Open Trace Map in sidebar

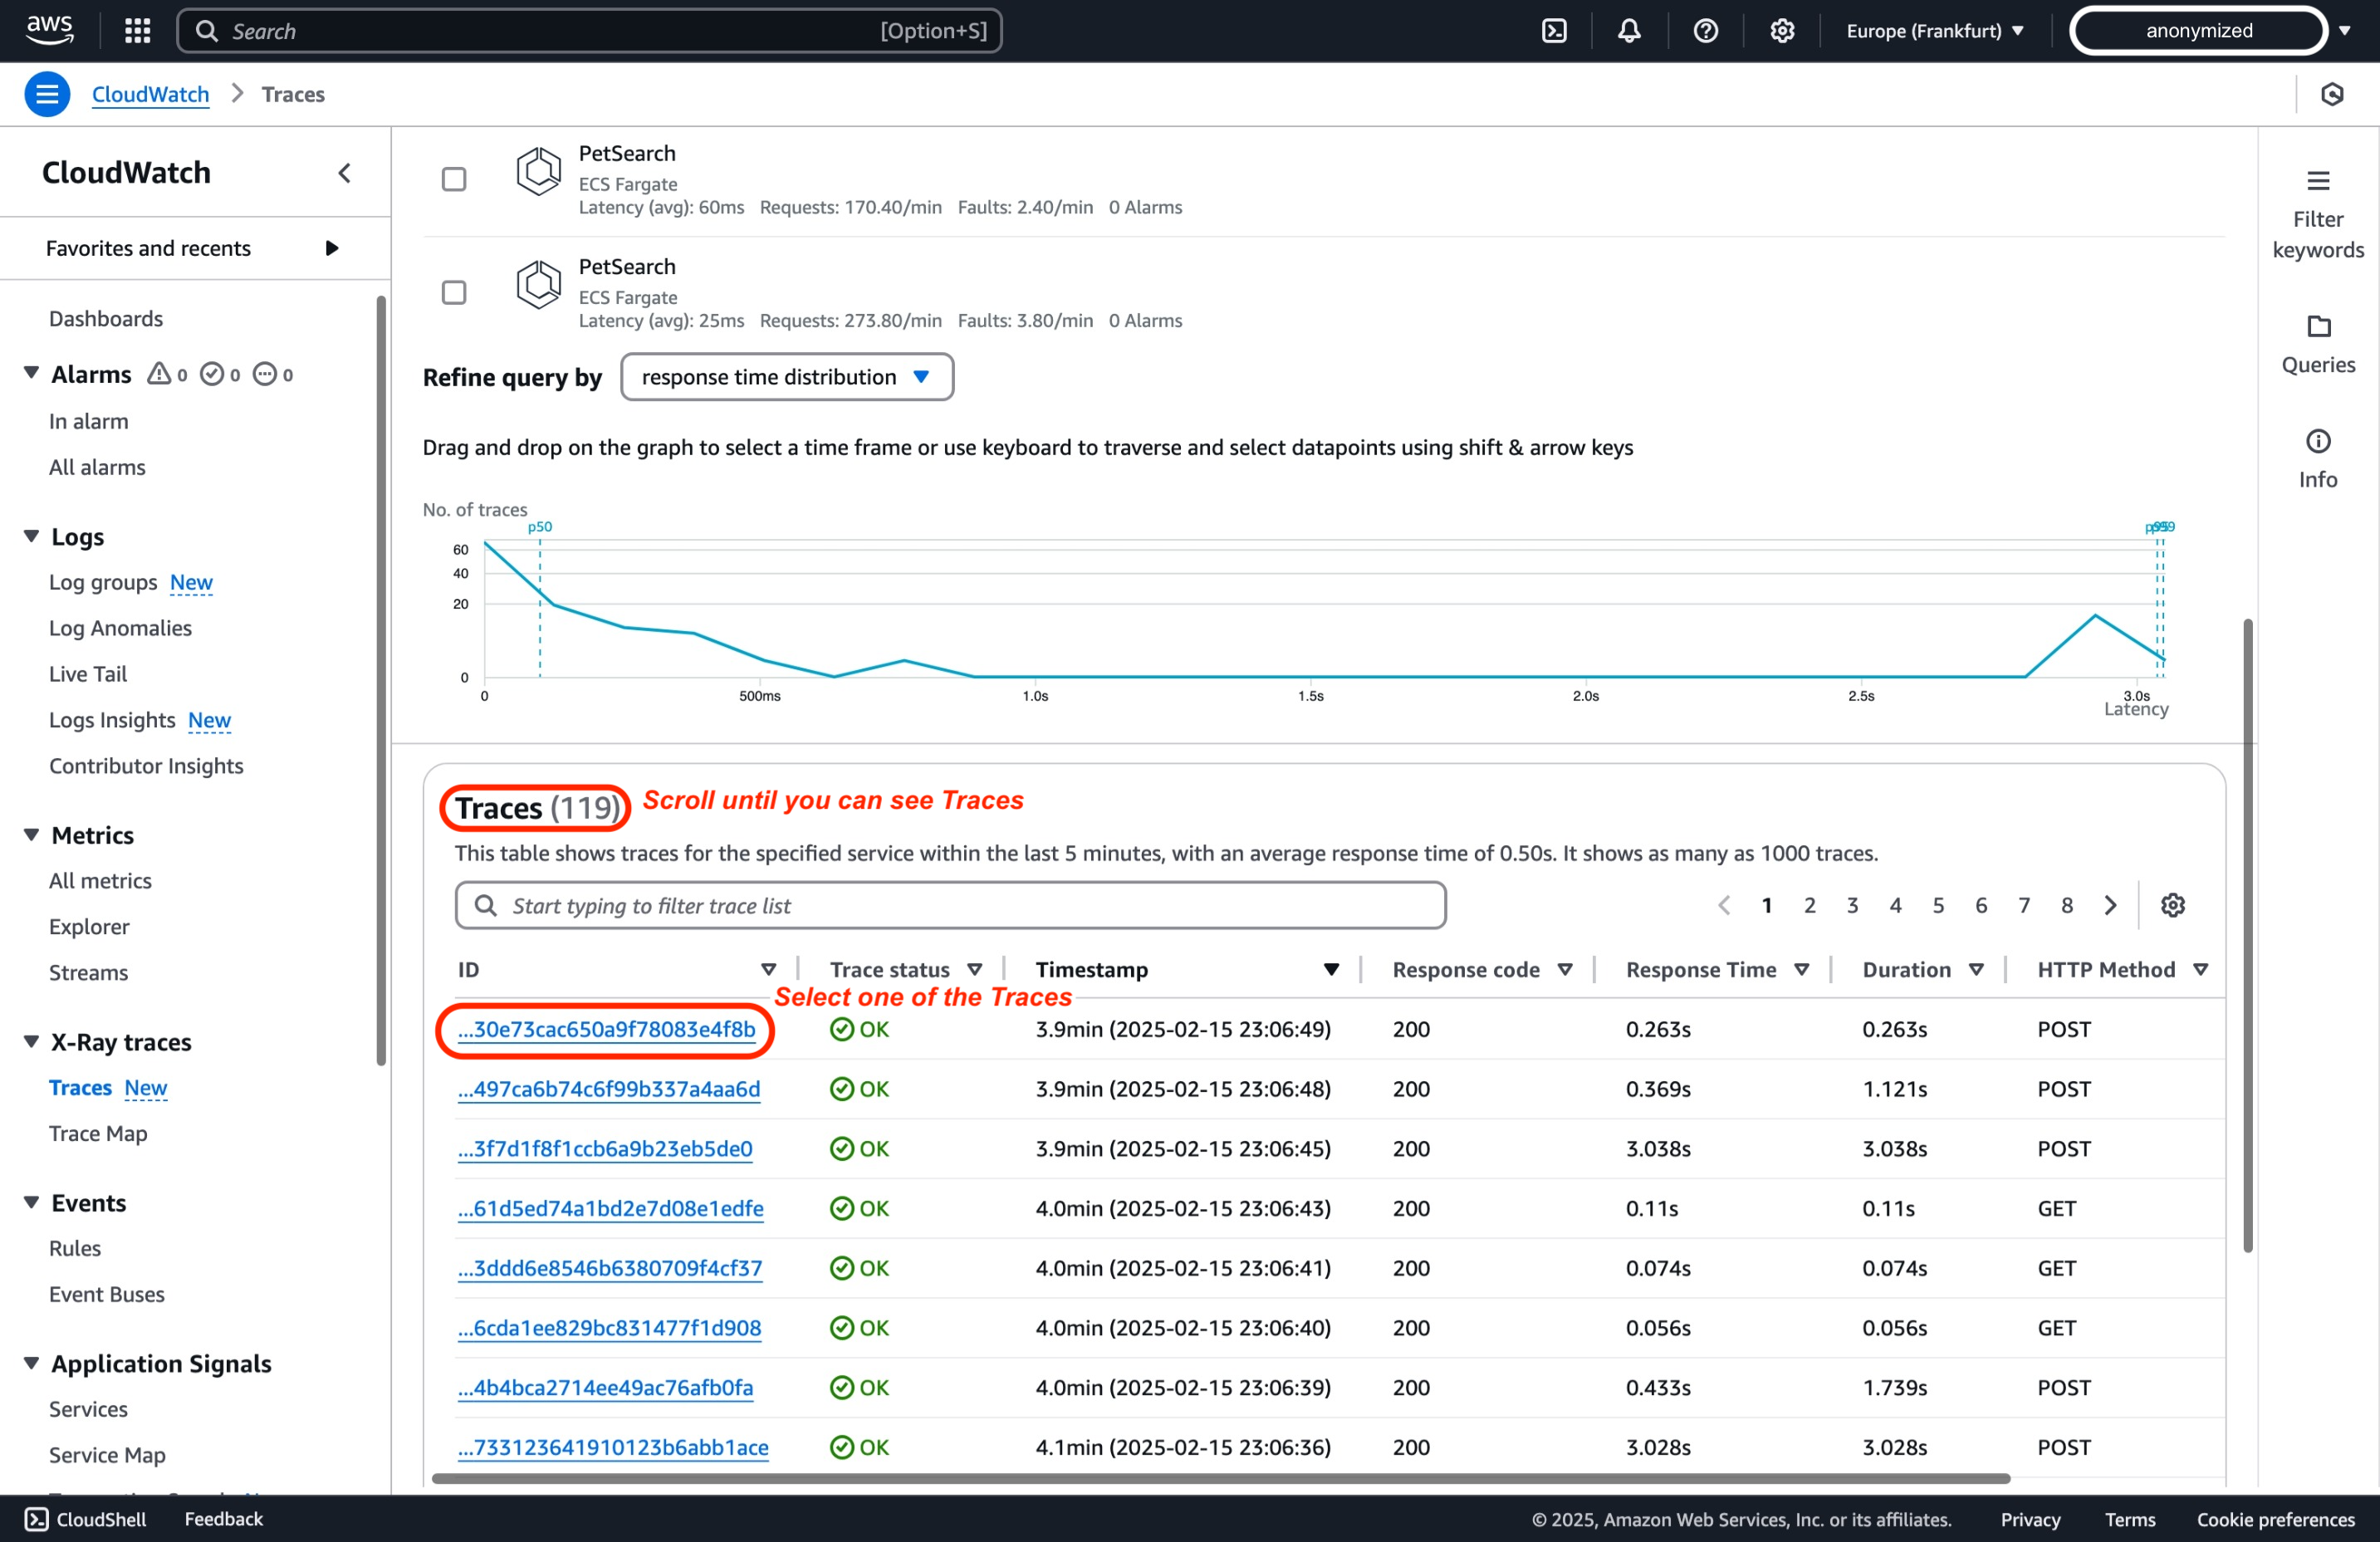(x=98, y=1133)
